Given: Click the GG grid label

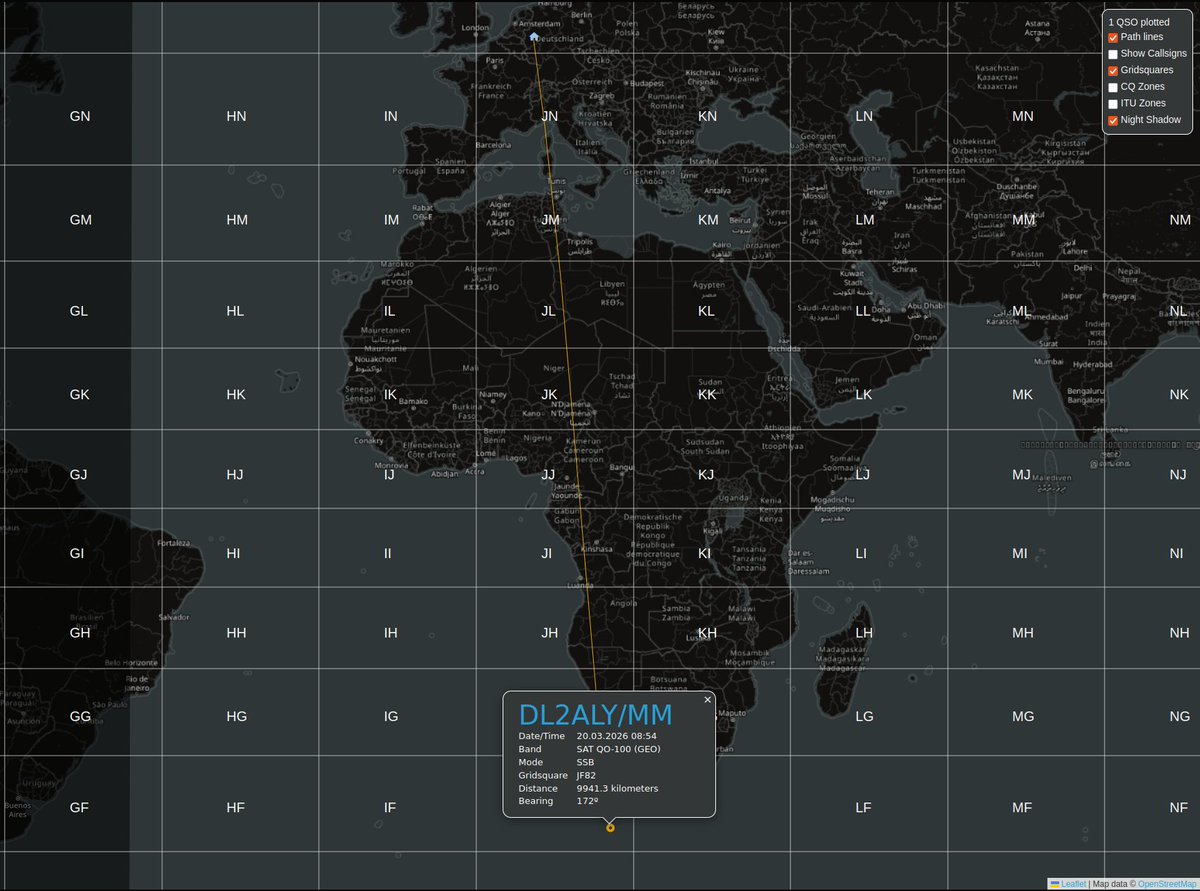Looking at the screenshot, I should pyautogui.click(x=80, y=716).
